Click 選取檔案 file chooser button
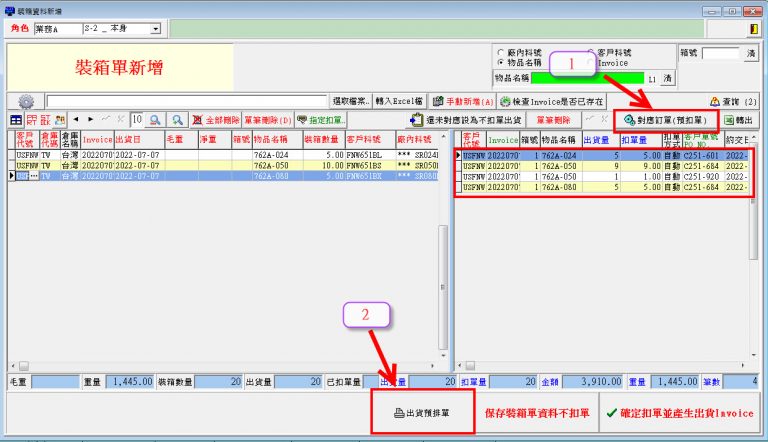 tap(351, 101)
